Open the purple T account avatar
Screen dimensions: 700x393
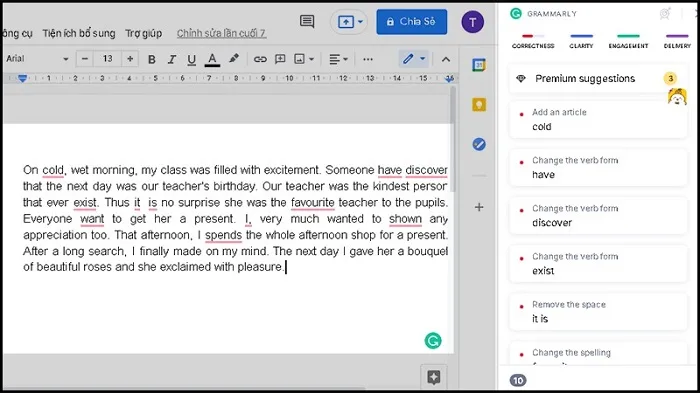point(472,22)
